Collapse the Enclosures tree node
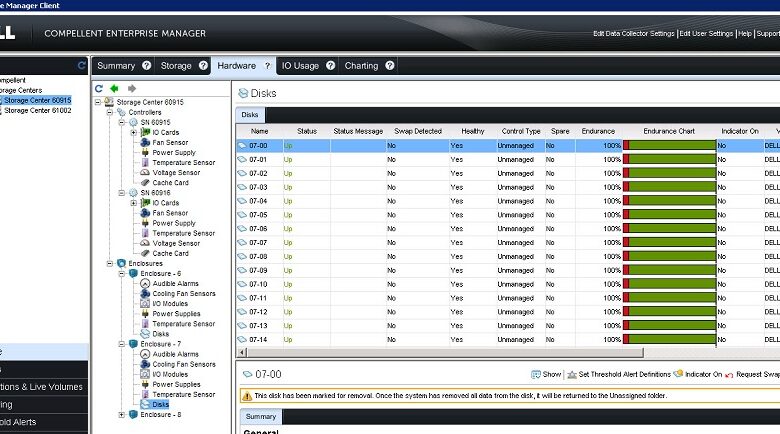 (x=110, y=263)
